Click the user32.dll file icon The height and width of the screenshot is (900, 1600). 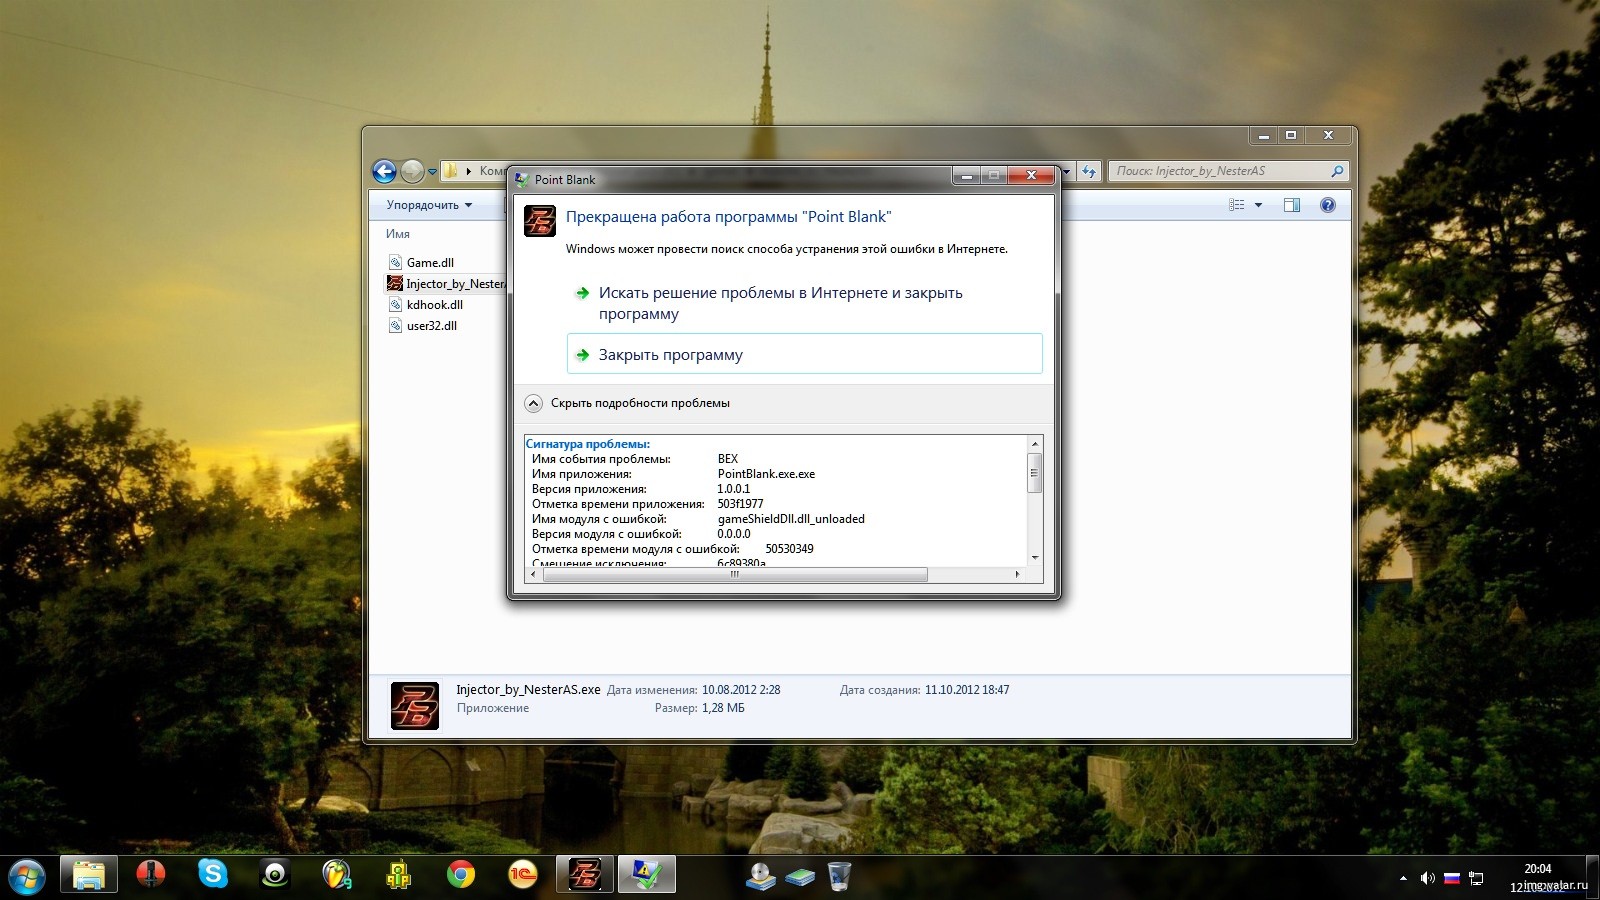point(395,326)
